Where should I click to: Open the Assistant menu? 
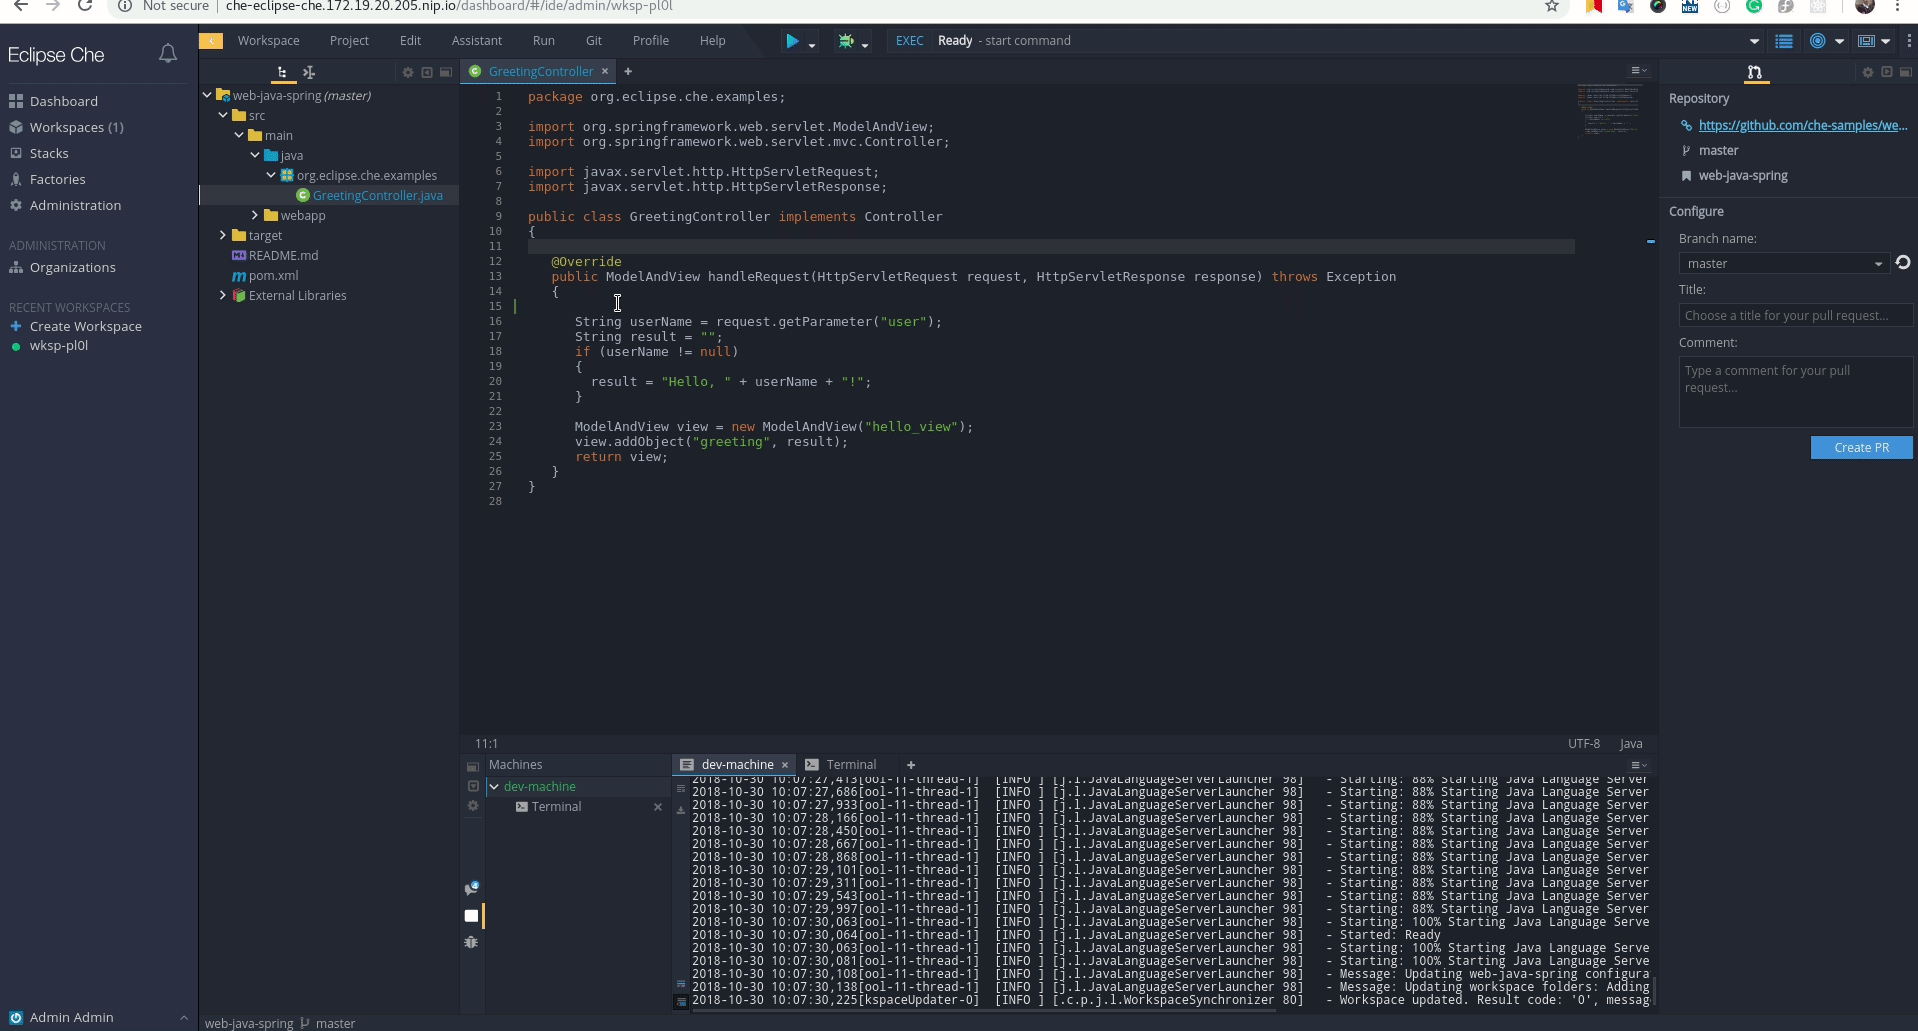[x=477, y=41]
